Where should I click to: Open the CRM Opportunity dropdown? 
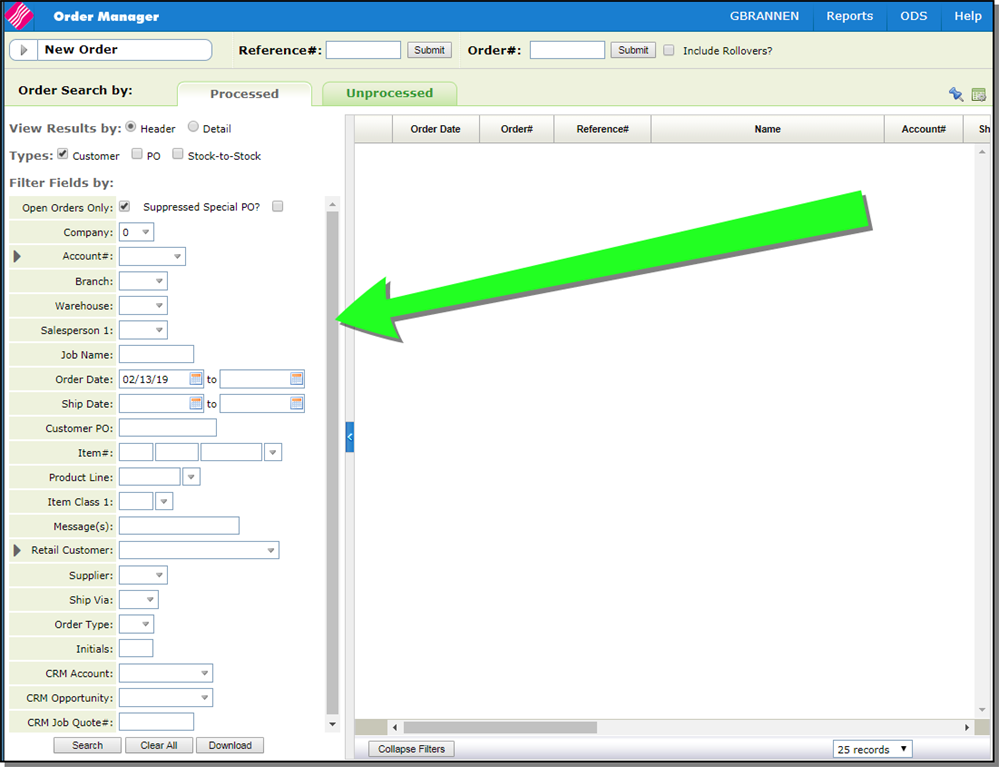166,698
